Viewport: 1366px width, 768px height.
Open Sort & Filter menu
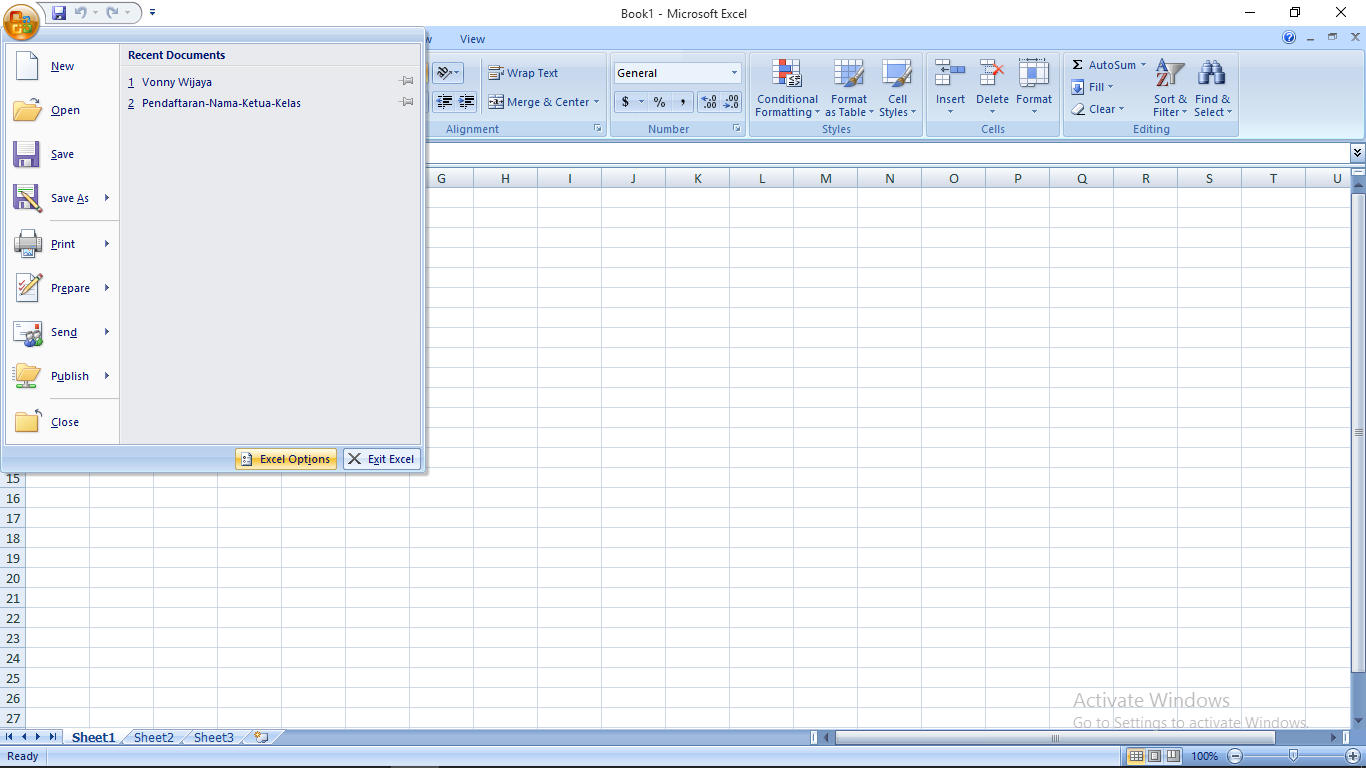click(1170, 88)
